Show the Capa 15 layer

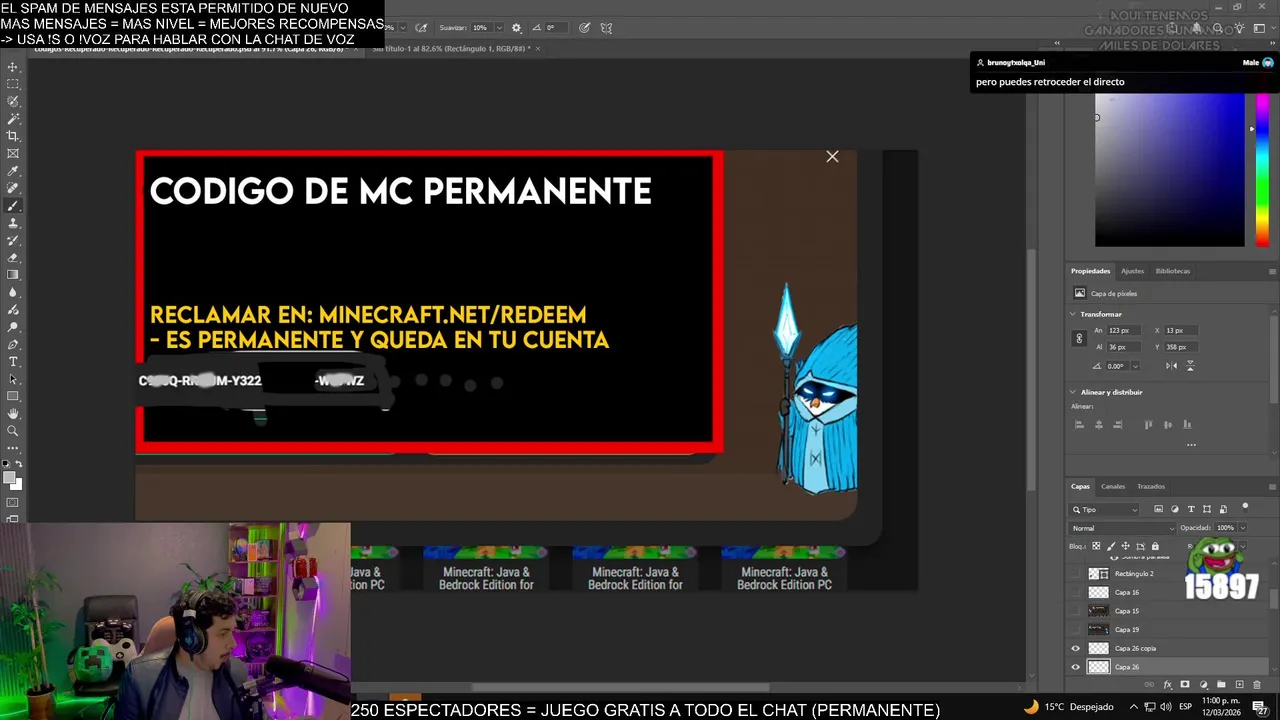tap(1075, 611)
